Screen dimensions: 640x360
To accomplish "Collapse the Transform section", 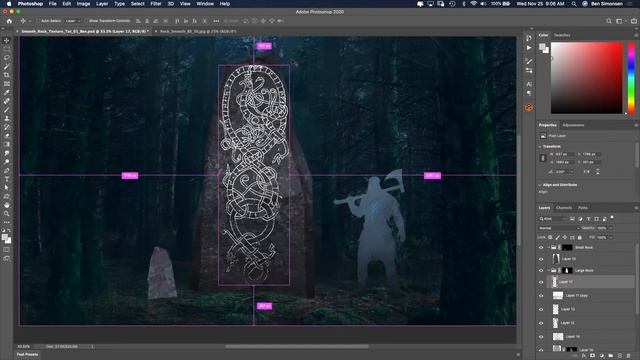I will click(x=540, y=147).
